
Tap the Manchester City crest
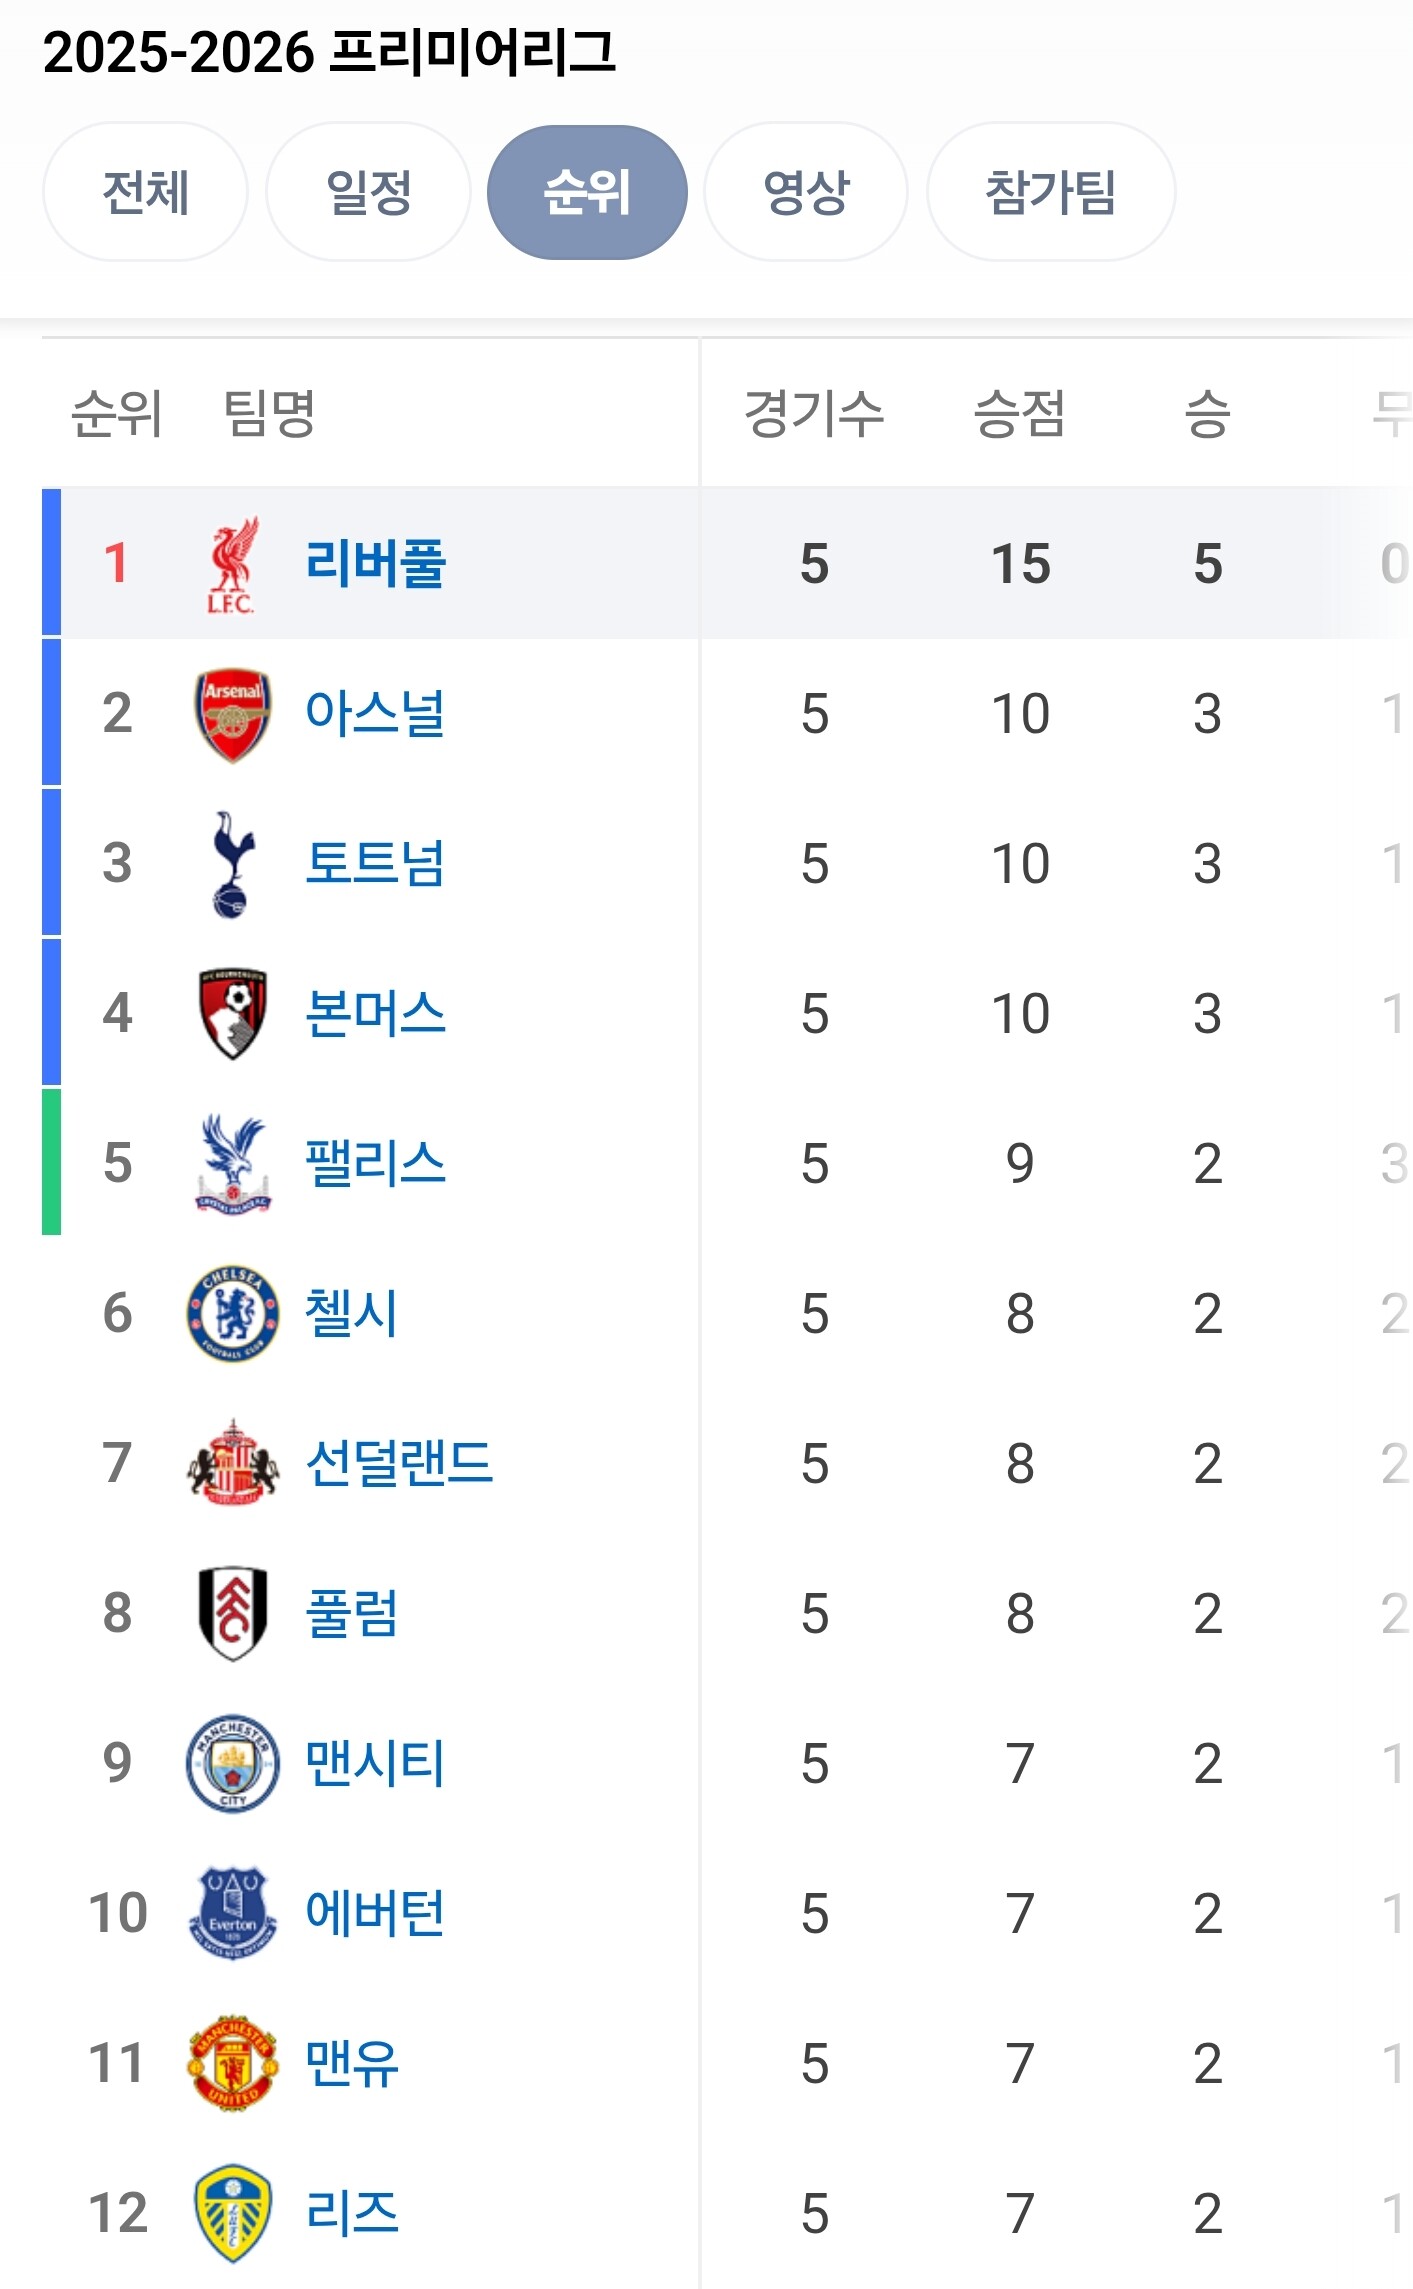click(232, 1763)
